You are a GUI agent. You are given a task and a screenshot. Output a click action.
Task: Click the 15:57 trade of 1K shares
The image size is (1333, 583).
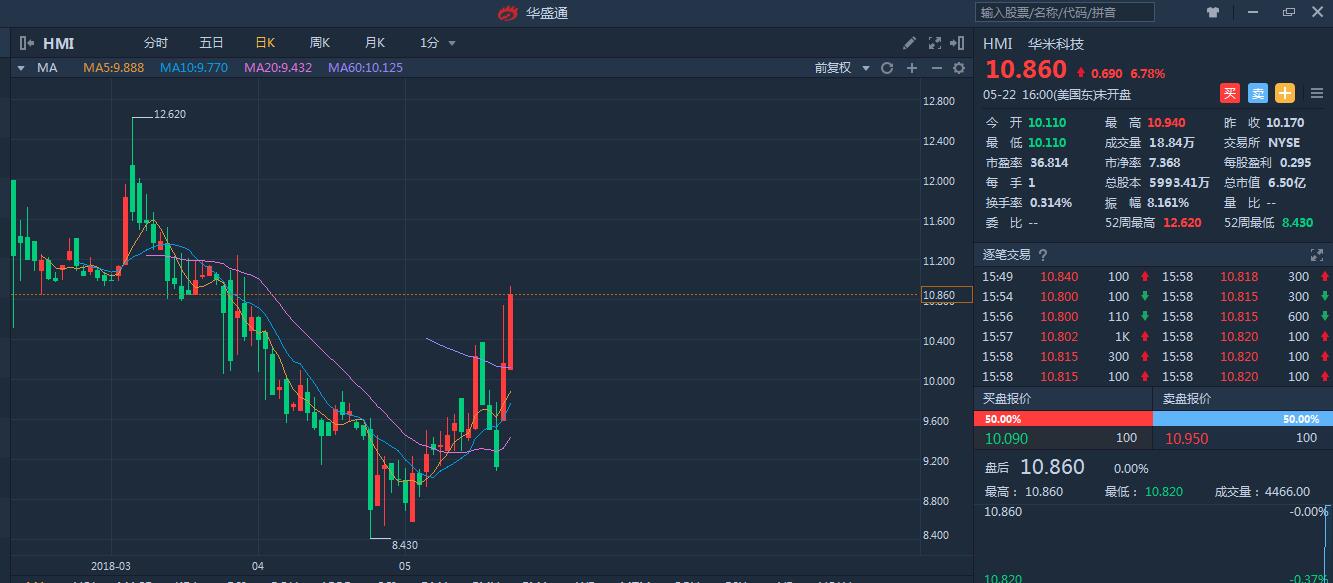[x=1065, y=337]
